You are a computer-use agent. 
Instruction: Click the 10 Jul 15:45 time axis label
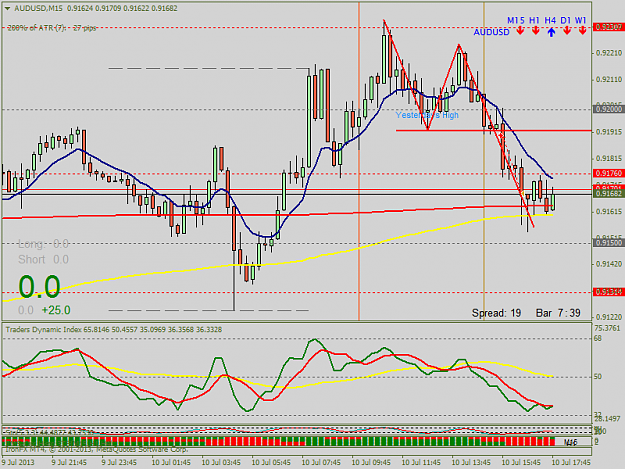pos(521,463)
